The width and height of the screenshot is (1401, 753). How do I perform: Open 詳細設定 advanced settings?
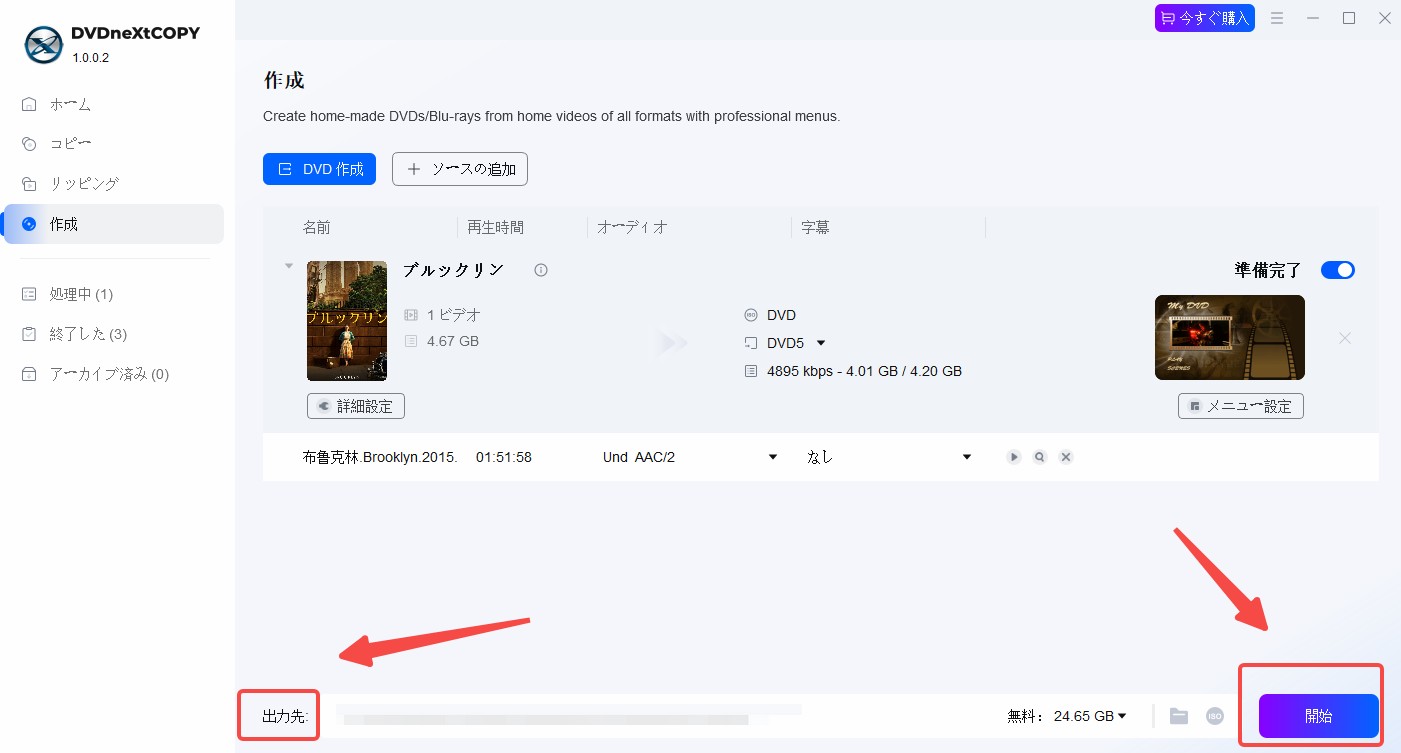tap(356, 406)
